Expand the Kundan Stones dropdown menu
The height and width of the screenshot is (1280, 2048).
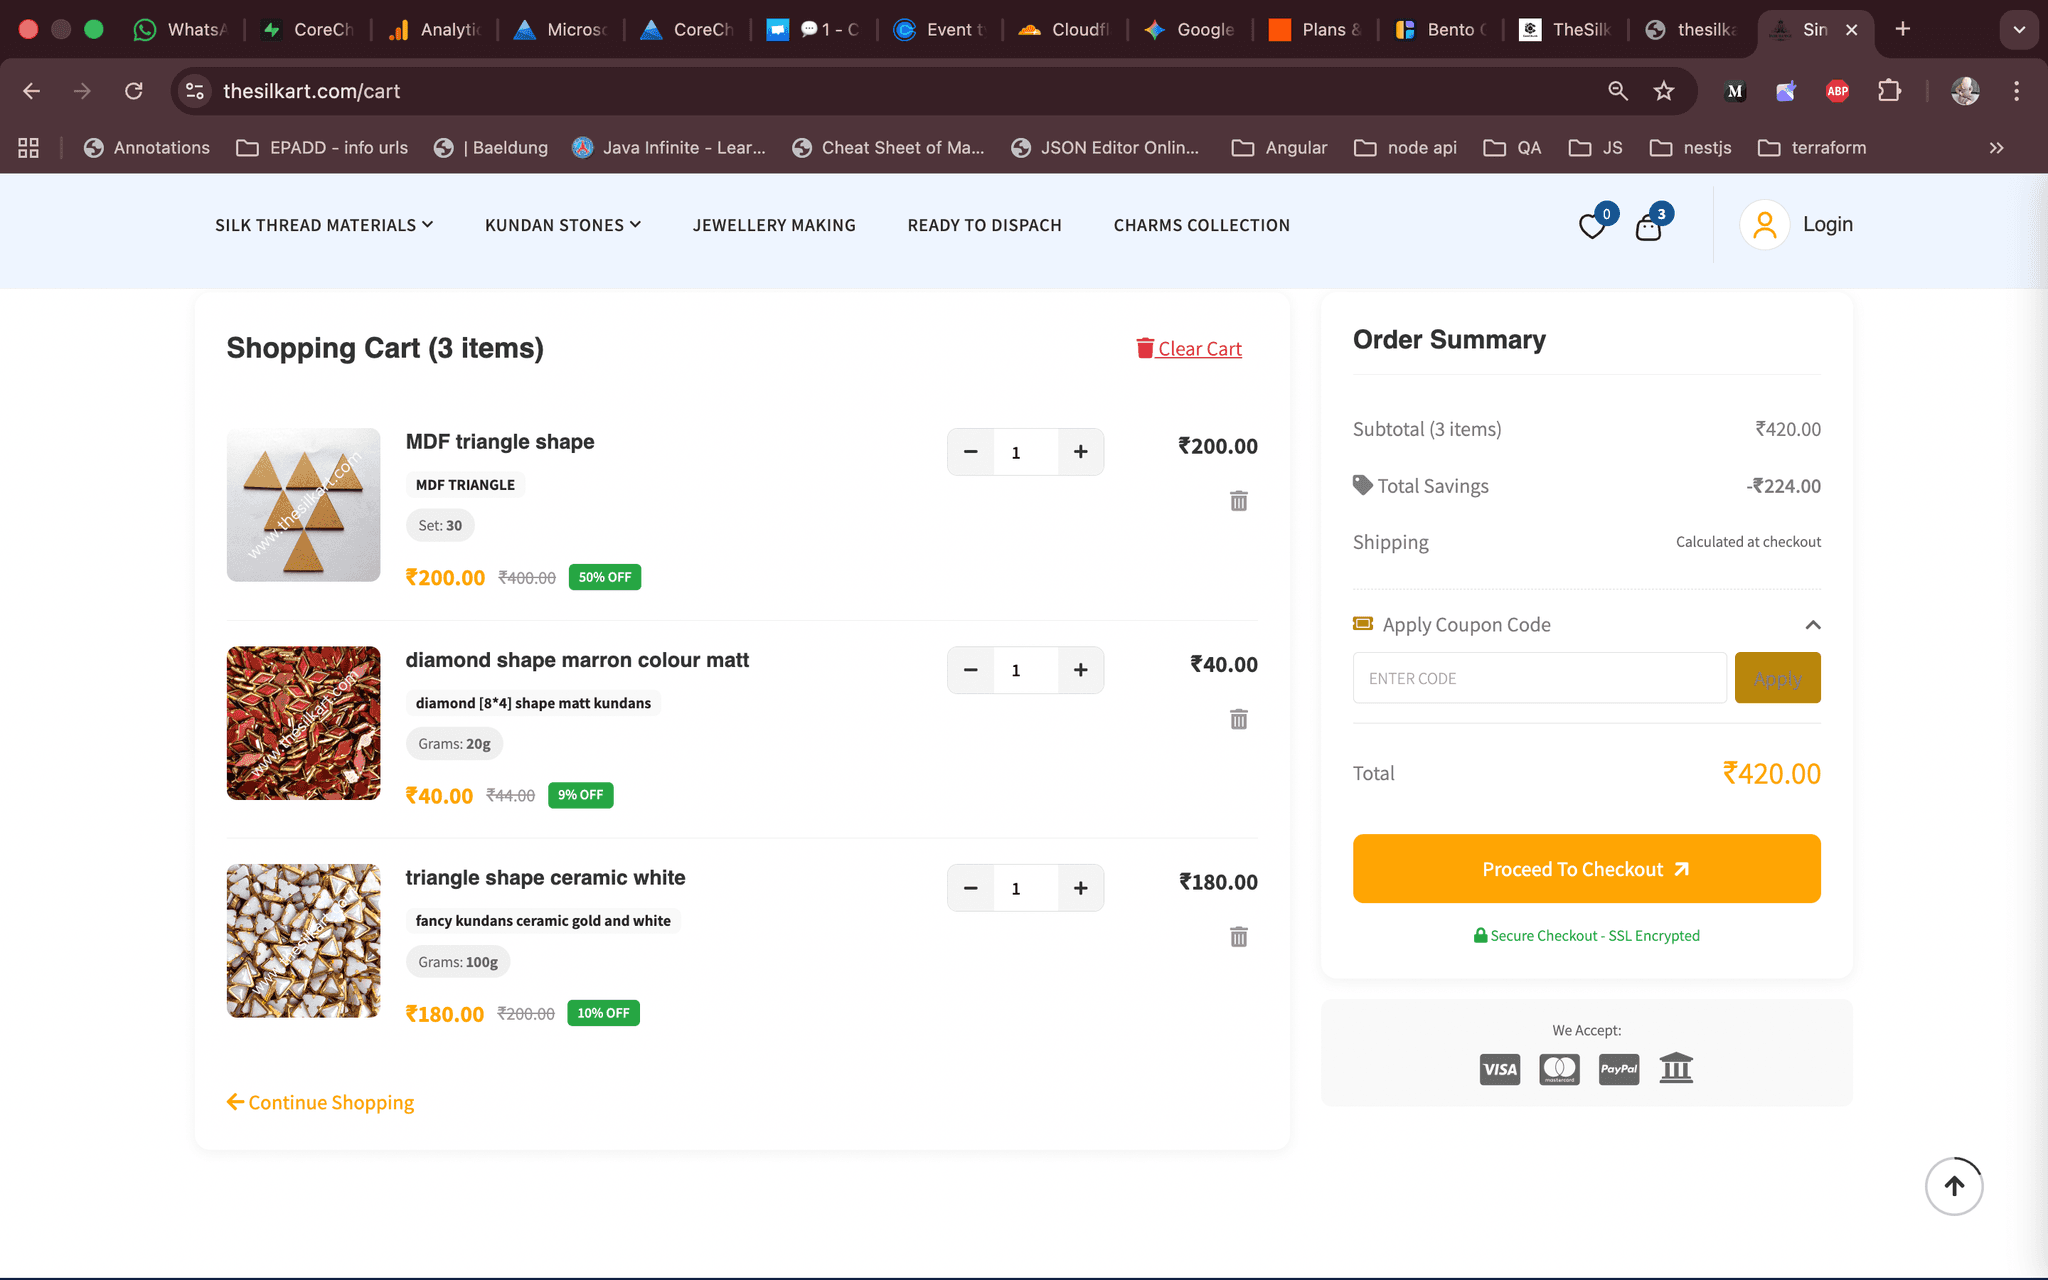point(562,225)
